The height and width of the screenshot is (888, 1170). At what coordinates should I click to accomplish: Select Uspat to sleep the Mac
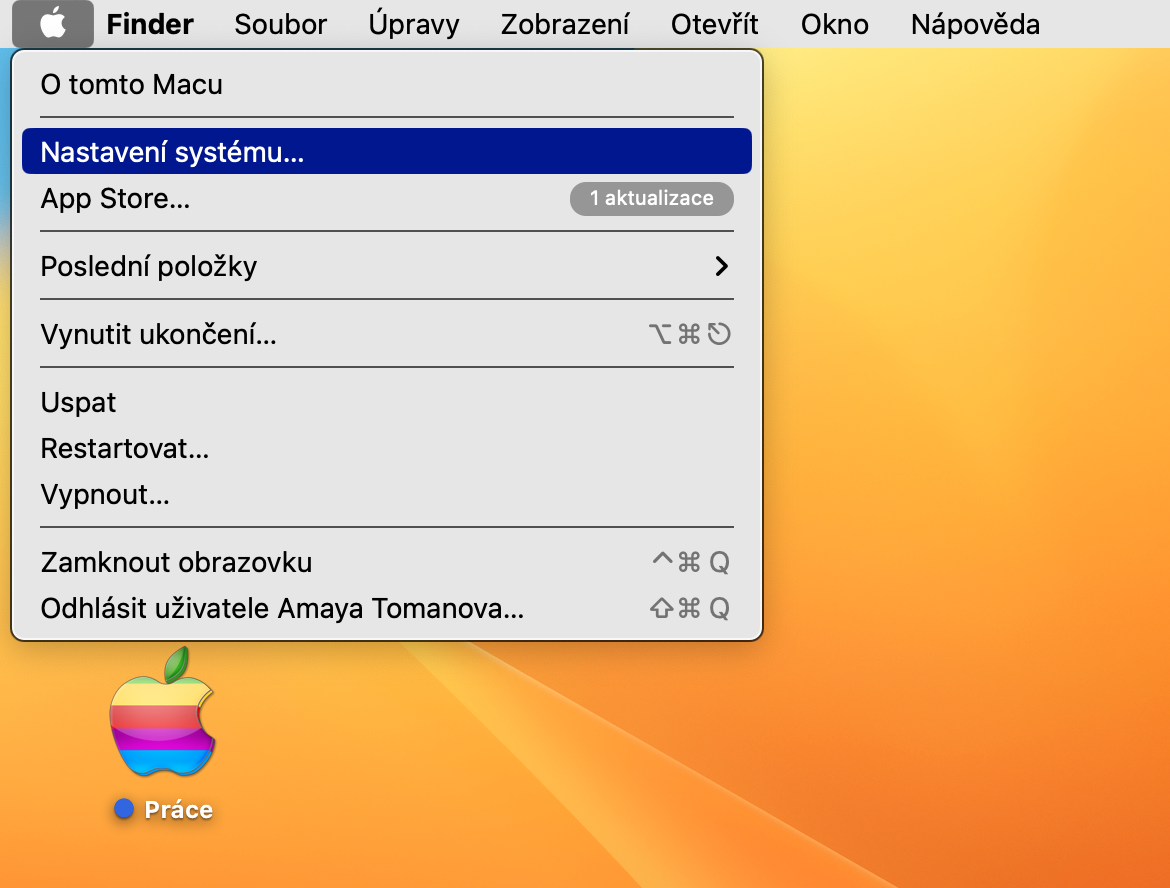pos(387,403)
